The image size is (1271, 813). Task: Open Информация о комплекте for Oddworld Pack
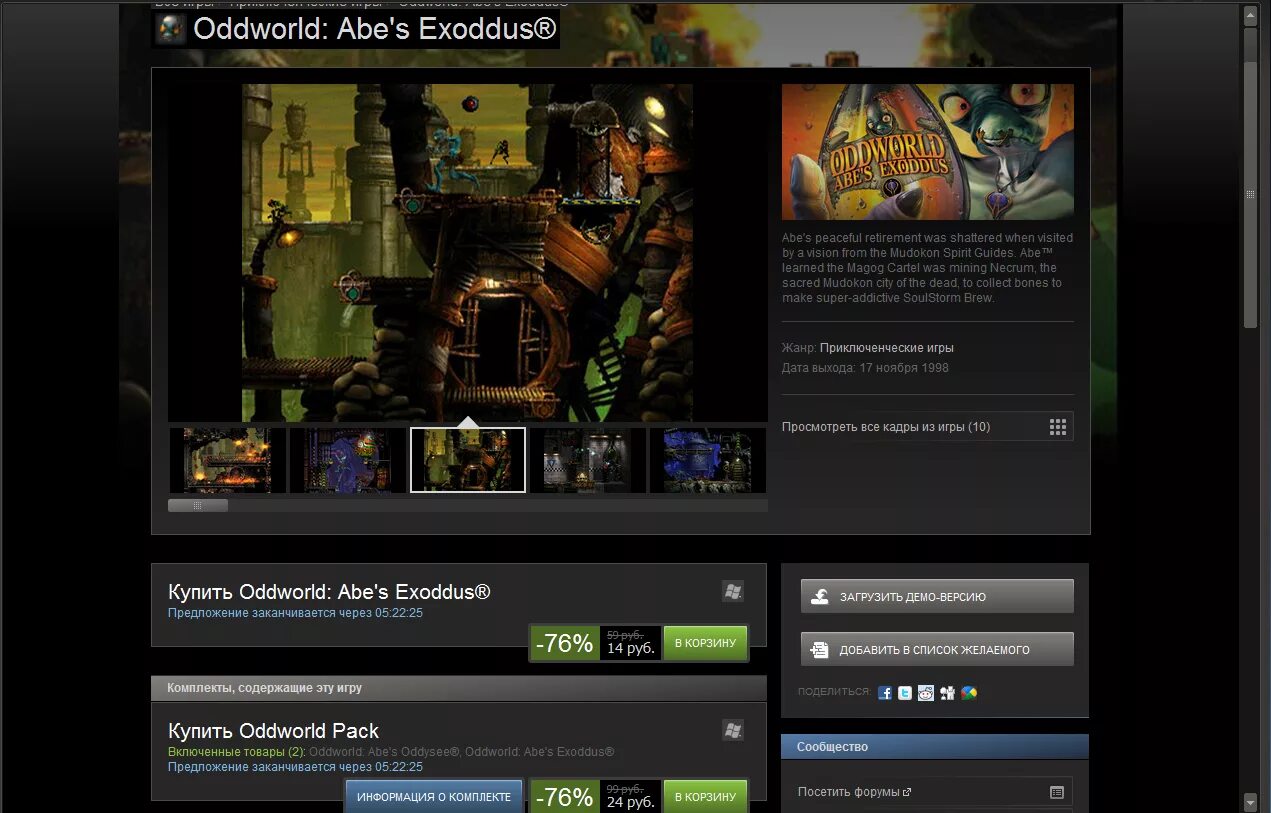(434, 797)
